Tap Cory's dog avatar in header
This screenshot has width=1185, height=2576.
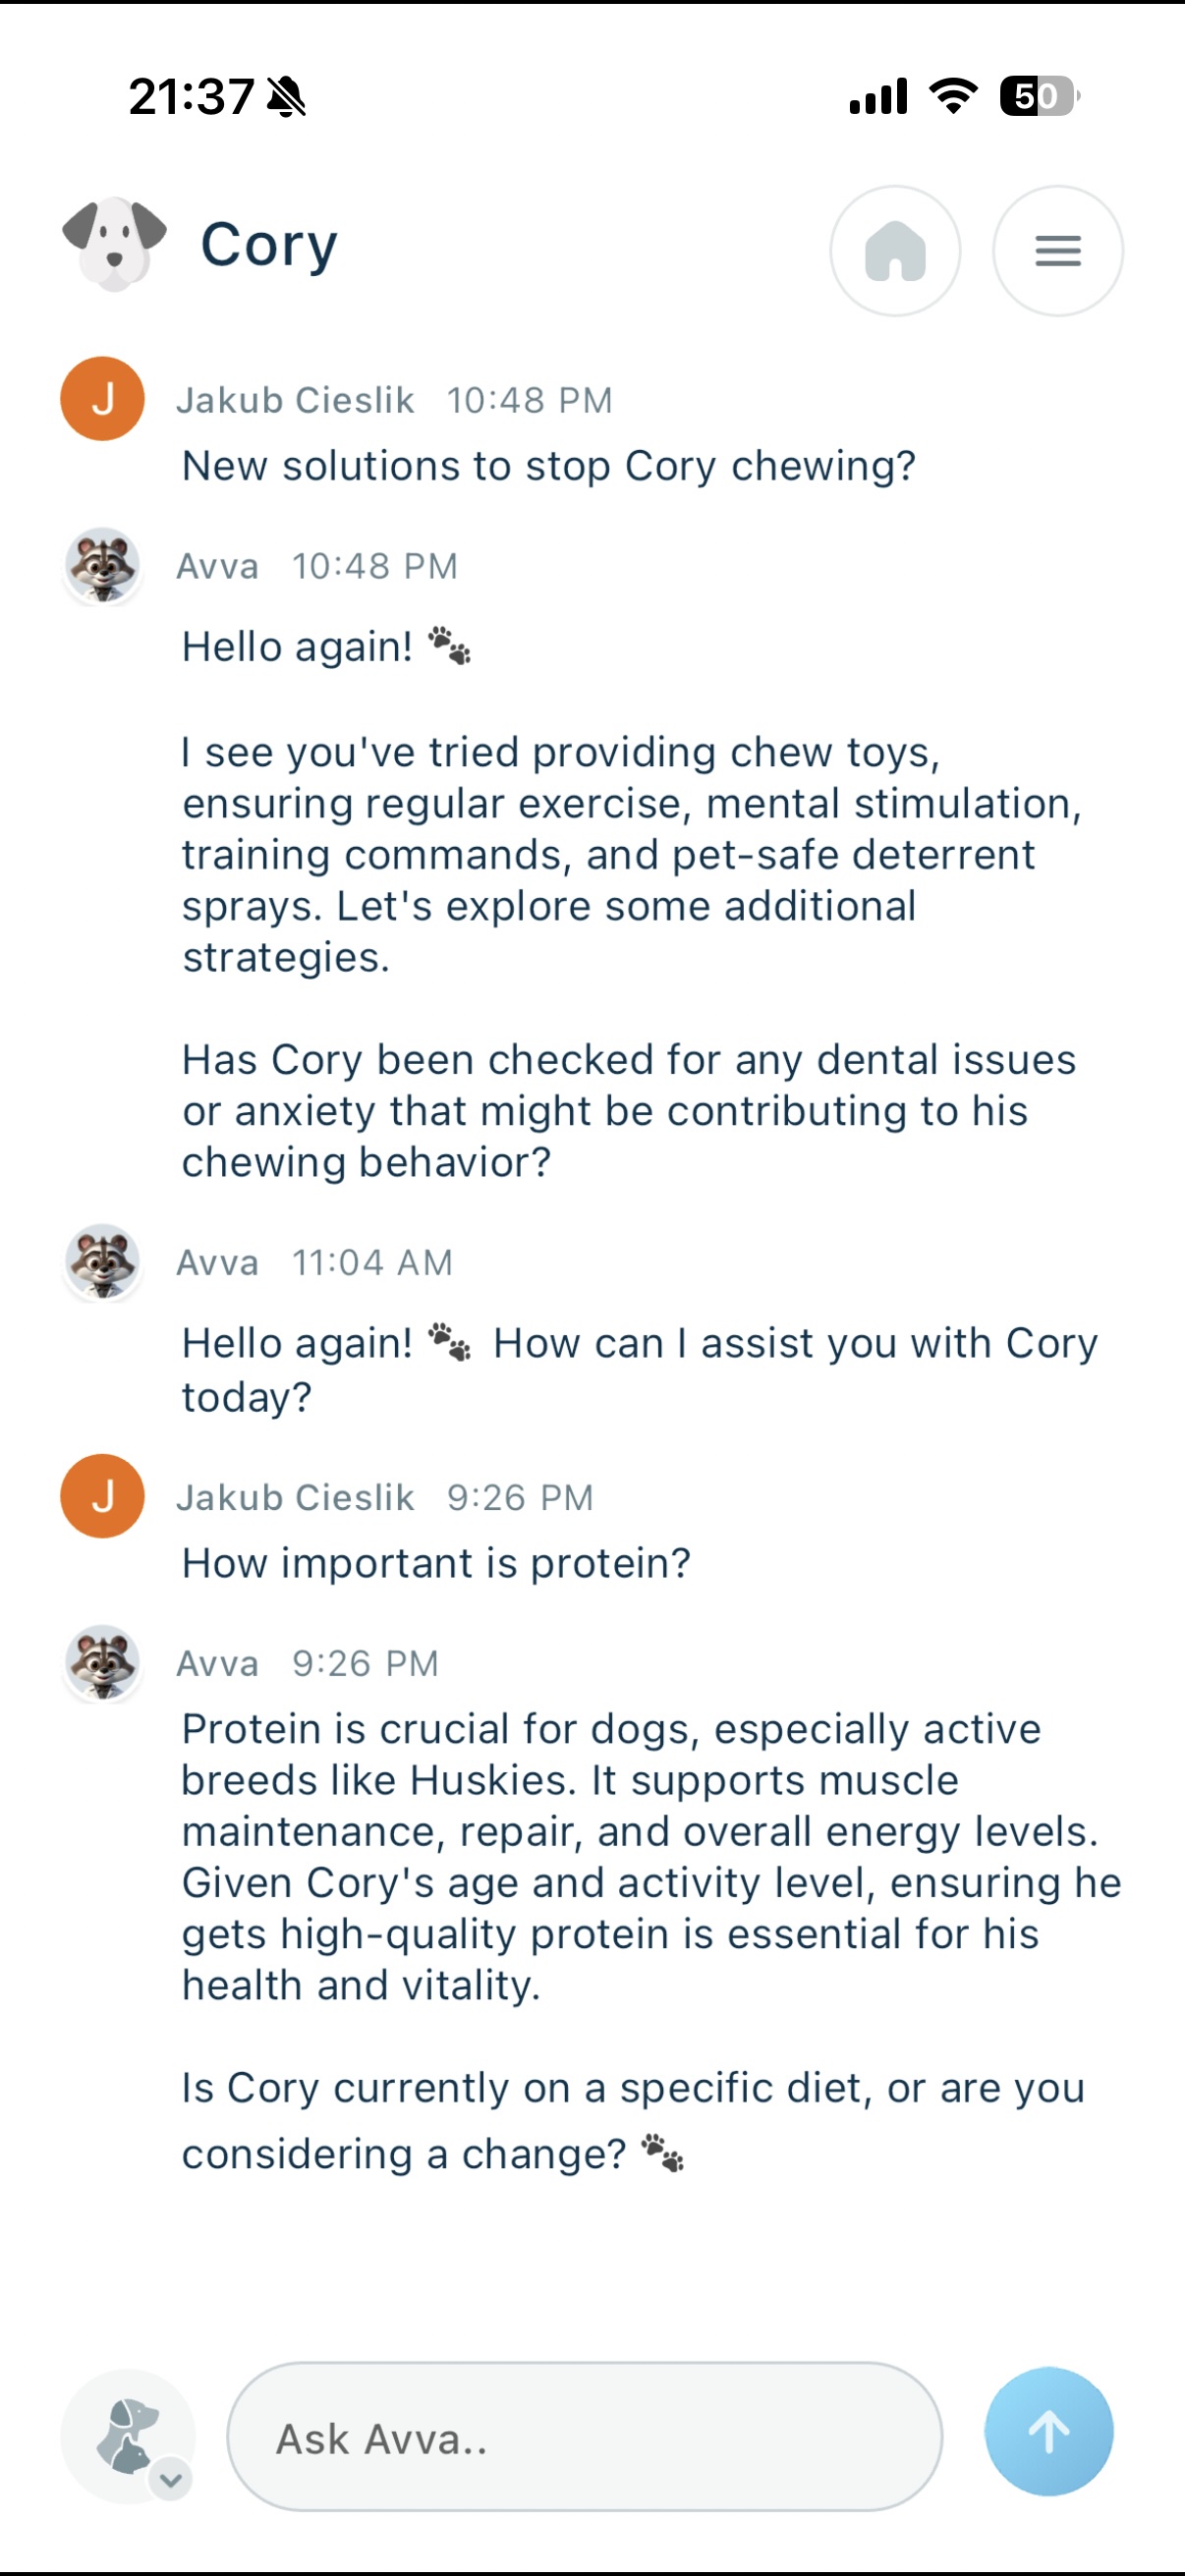click(114, 244)
